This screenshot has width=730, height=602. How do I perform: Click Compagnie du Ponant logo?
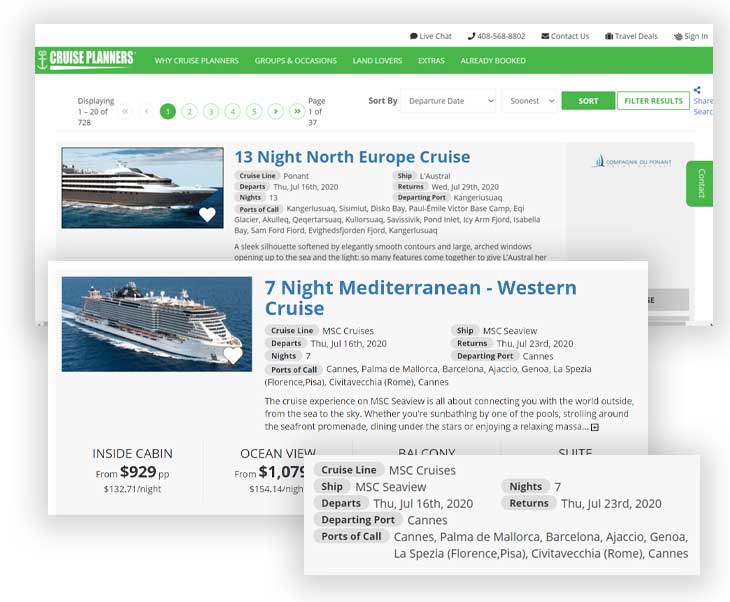coord(632,162)
